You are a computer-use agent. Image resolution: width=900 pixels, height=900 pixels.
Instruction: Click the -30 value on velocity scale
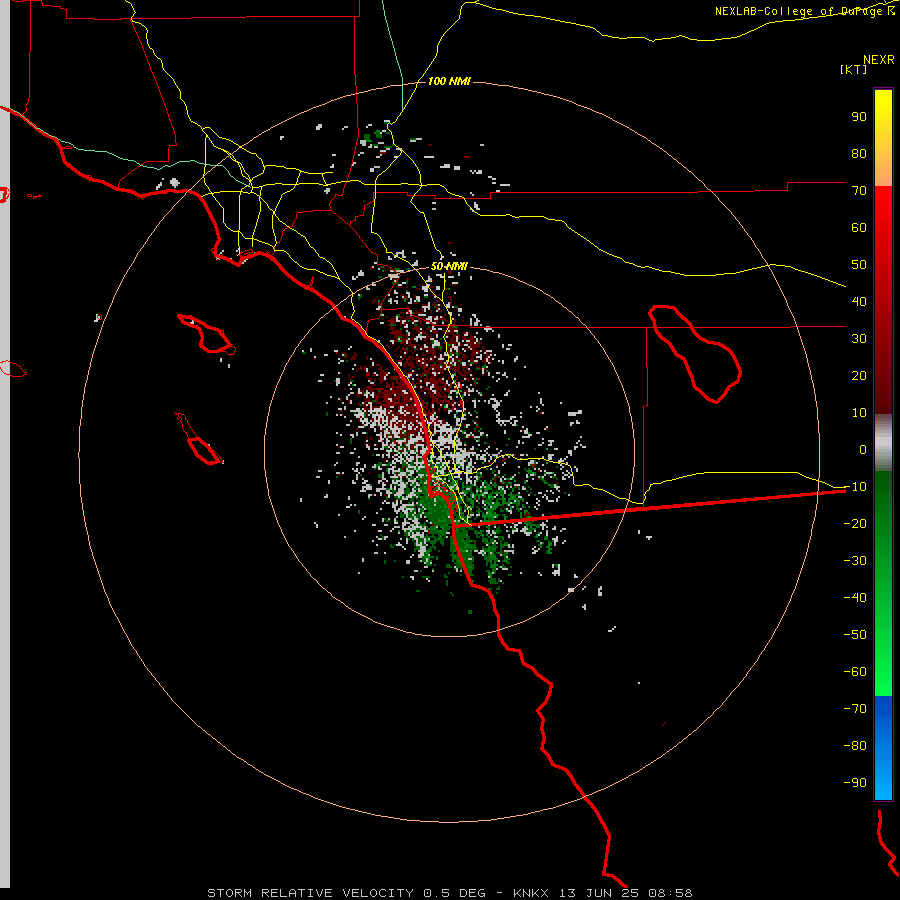click(x=855, y=561)
